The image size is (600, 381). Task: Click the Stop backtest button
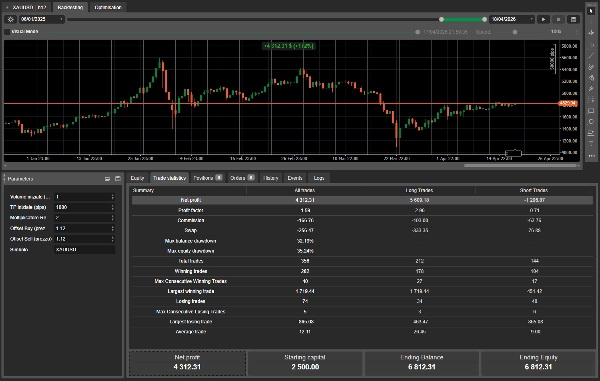click(558, 19)
